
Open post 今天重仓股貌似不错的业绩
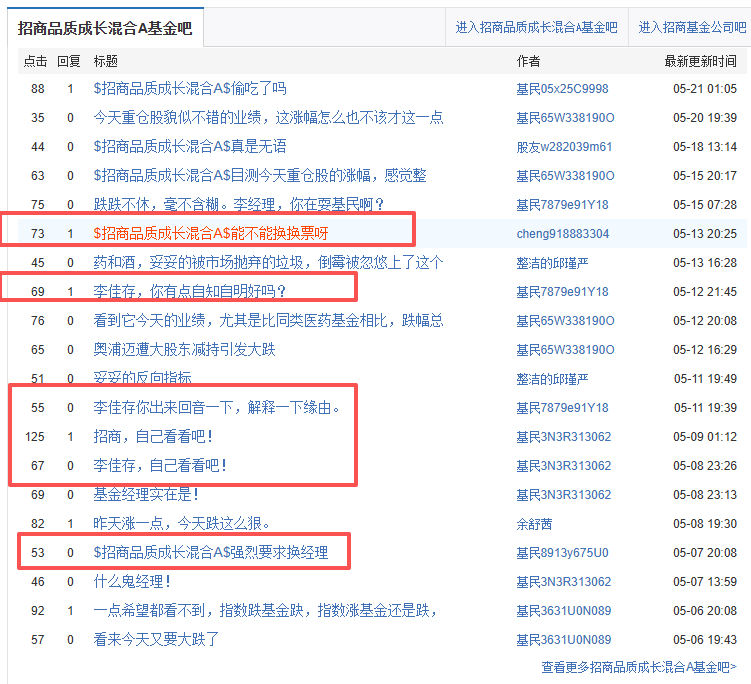click(268, 117)
